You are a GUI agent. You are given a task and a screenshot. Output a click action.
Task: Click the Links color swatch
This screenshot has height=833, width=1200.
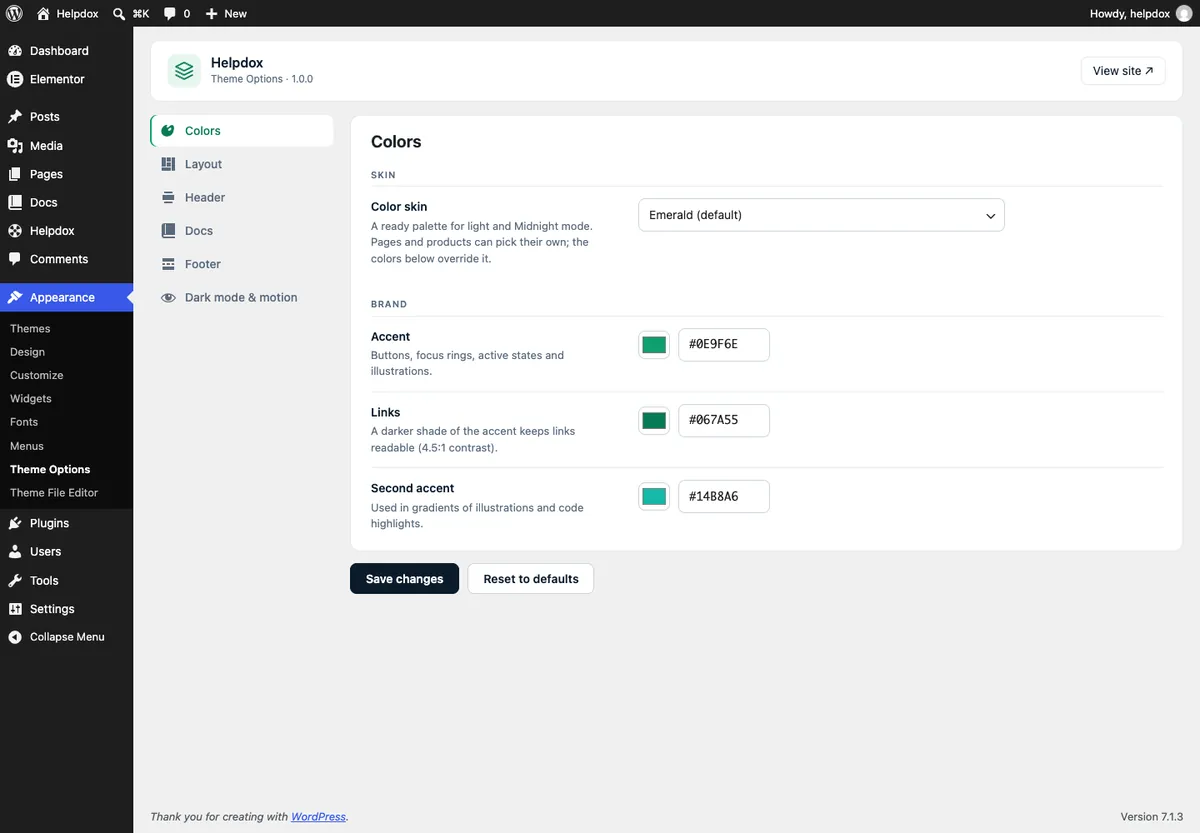coord(654,421)
